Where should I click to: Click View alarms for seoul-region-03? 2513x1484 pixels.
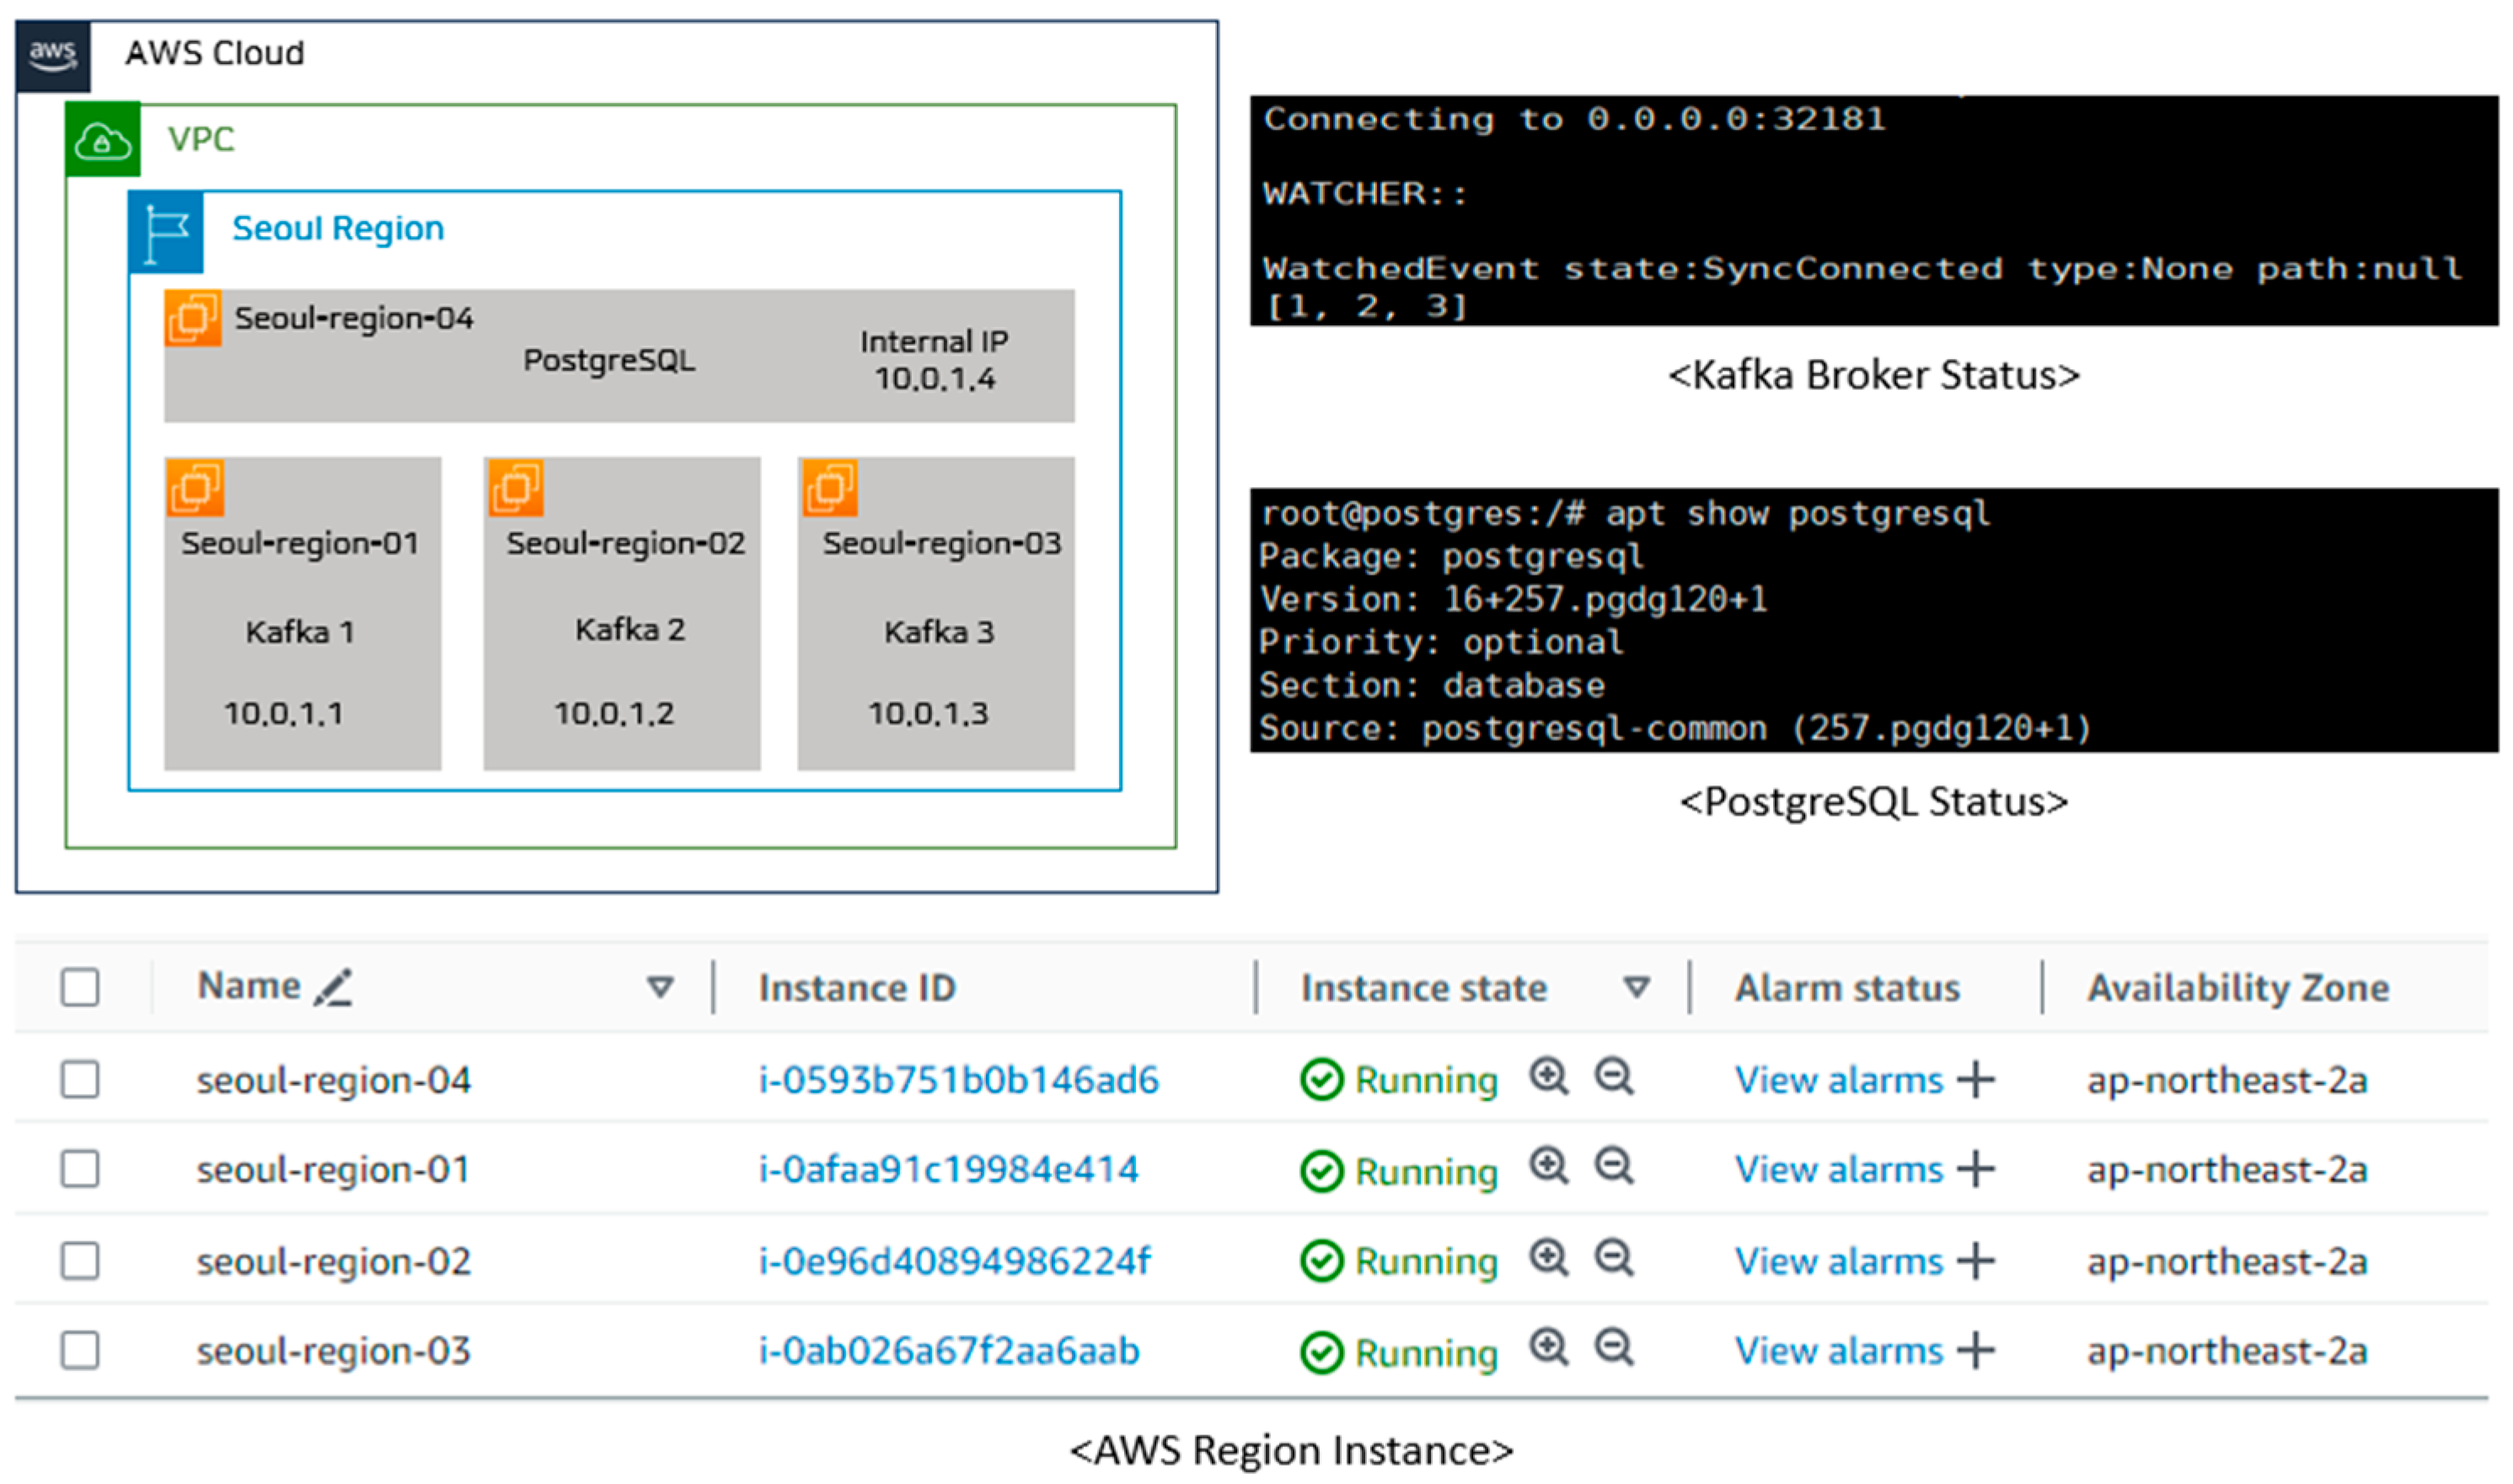coord(1838,1351)
